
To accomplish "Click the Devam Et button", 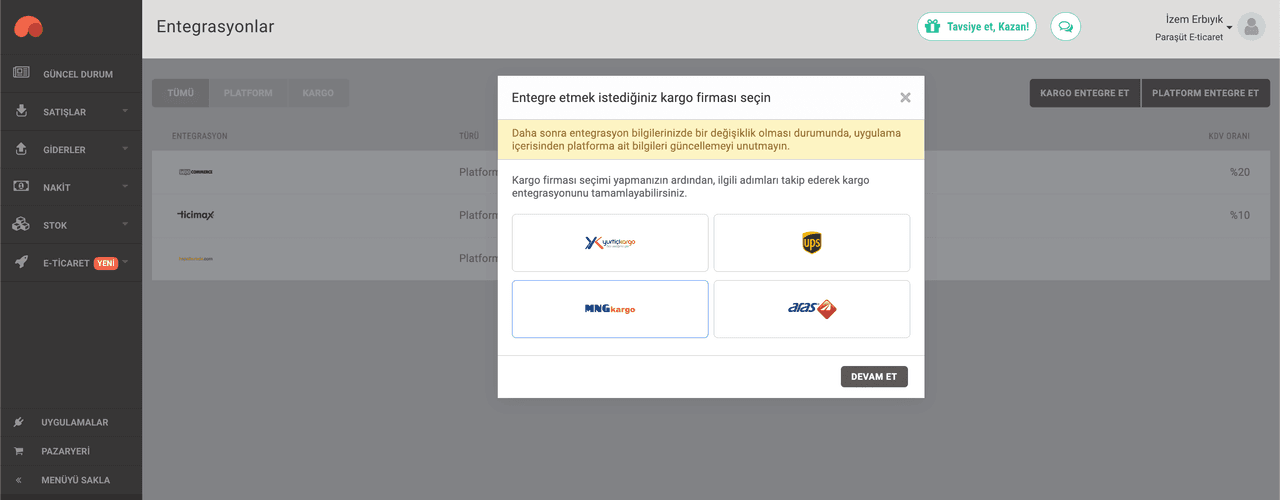I will point(874,377).
